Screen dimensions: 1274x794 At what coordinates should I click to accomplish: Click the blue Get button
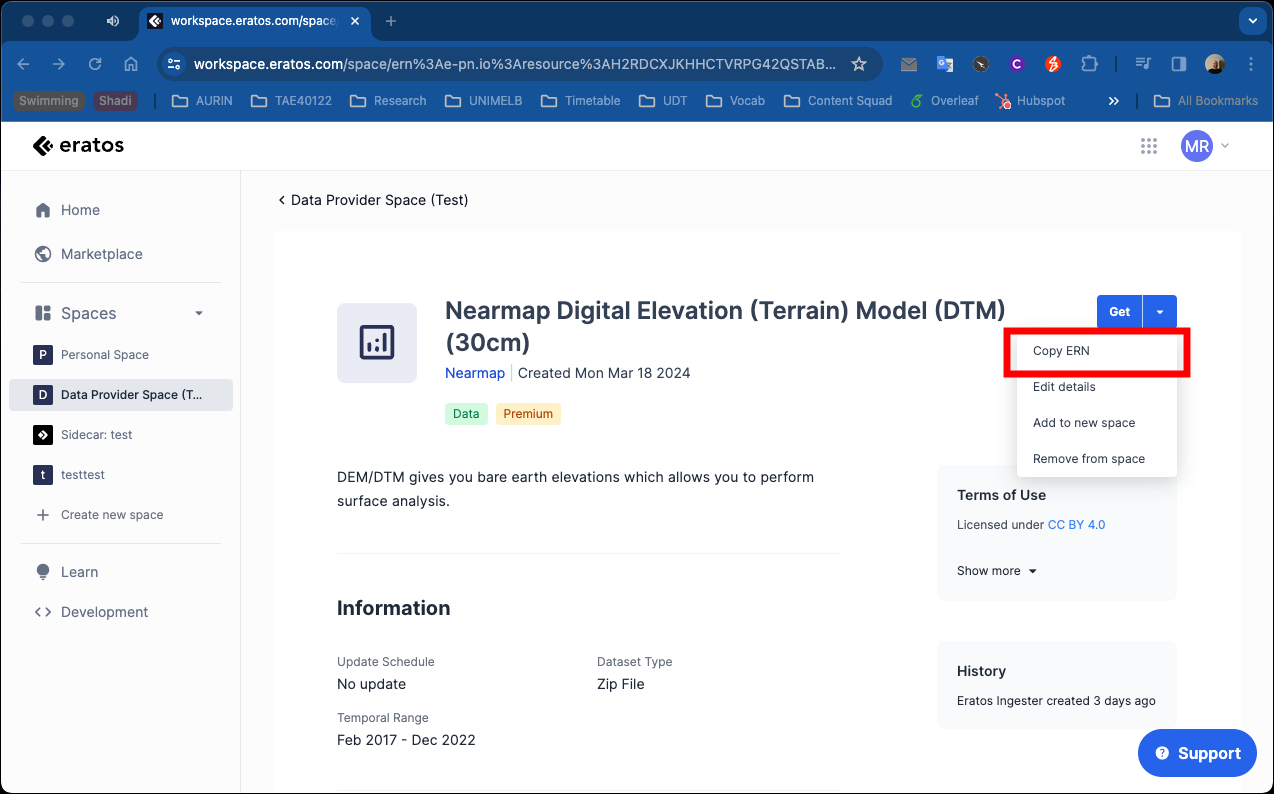pyautogui.click(x=1119, y=312)
